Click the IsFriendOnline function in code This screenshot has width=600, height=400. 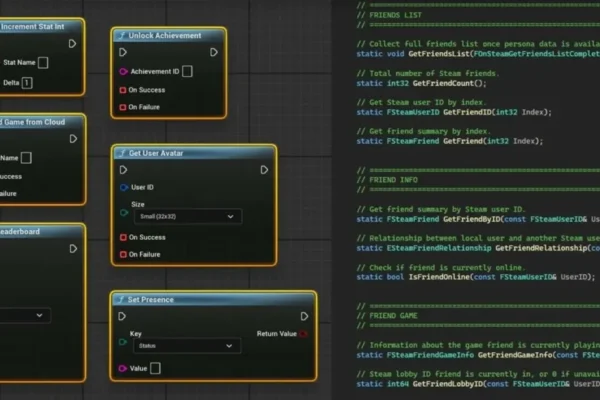(x=439, y=277)
